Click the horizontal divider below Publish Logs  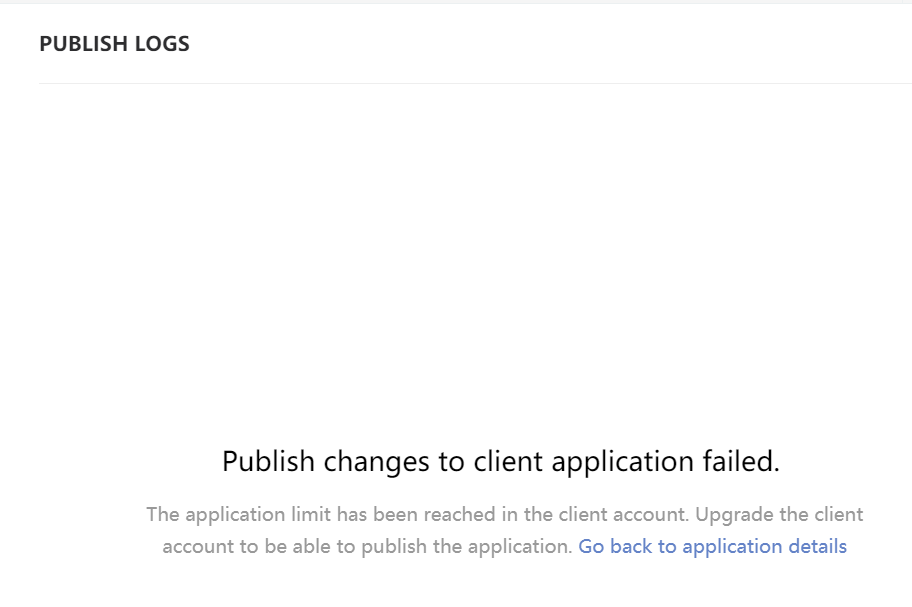click(x=475, y=84)
